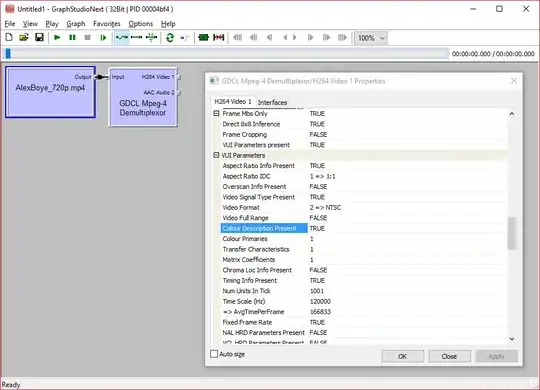Screen dimensions: 540x390
Task: Open the 100% zoom dropdown
Action: click(x=371, y=38)
